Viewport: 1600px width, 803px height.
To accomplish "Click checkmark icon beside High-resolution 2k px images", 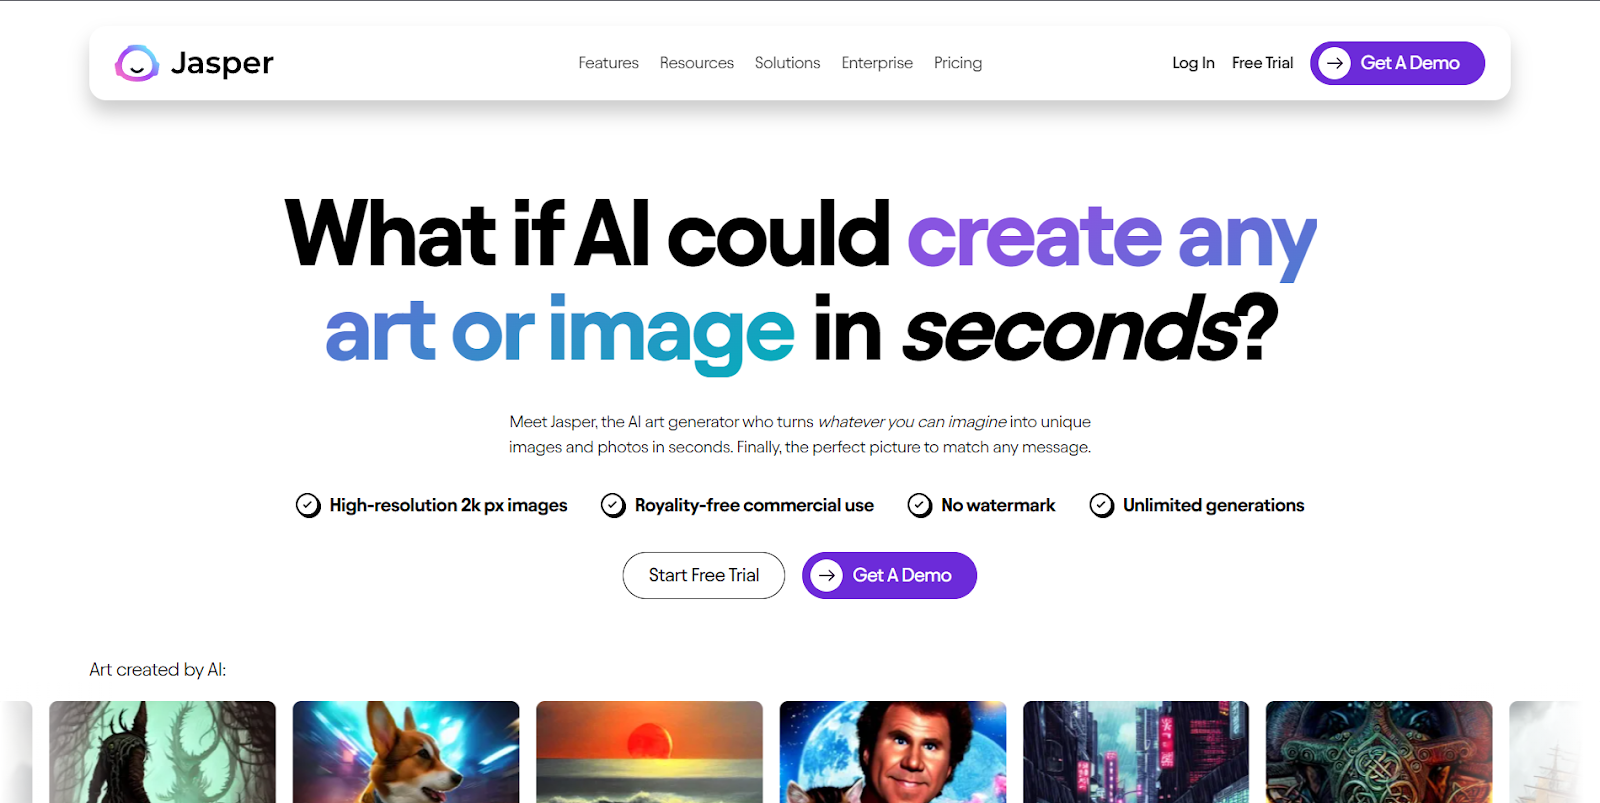I will (308, 505).
